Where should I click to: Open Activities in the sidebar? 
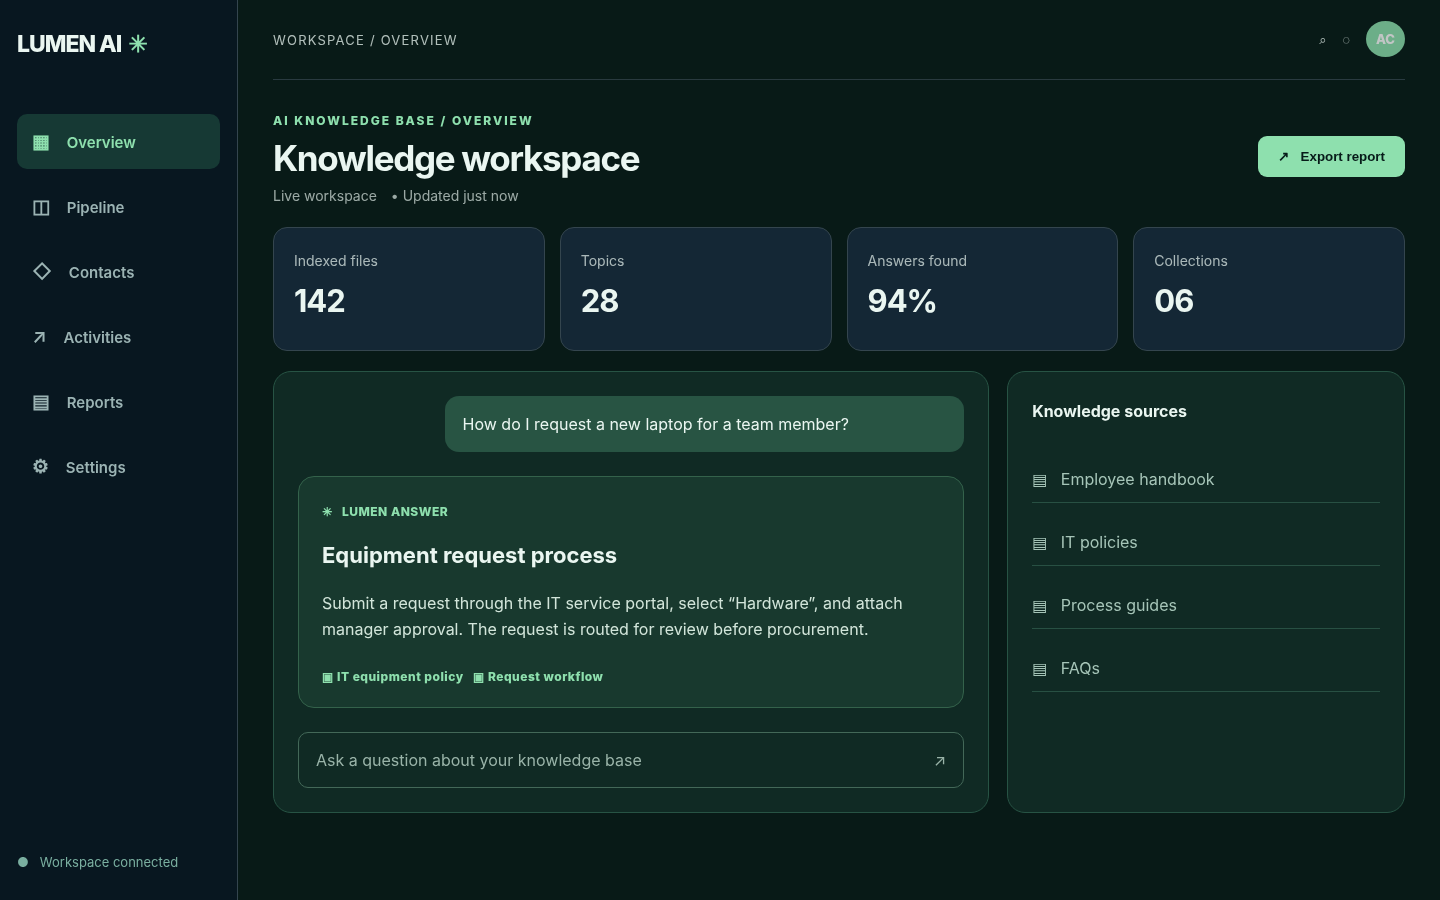tap(118, 337)
